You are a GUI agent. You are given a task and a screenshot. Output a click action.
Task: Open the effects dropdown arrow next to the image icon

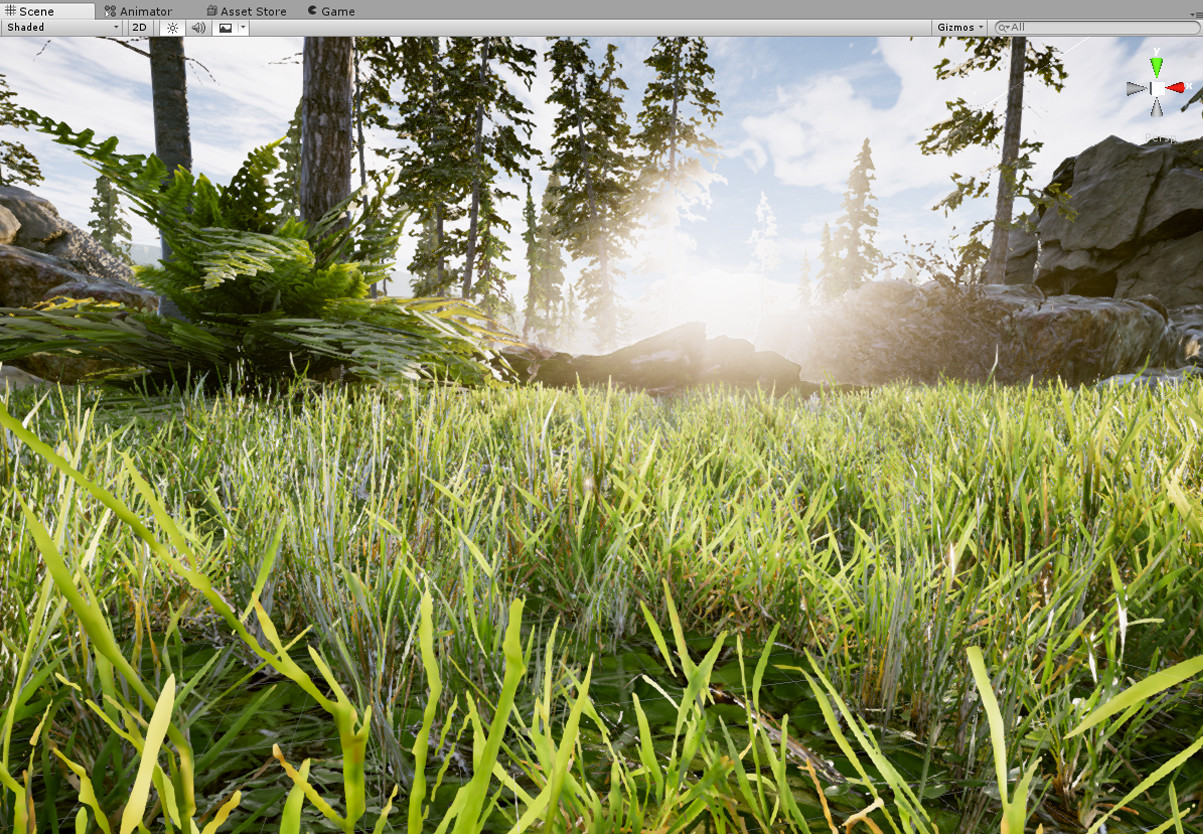243,27
